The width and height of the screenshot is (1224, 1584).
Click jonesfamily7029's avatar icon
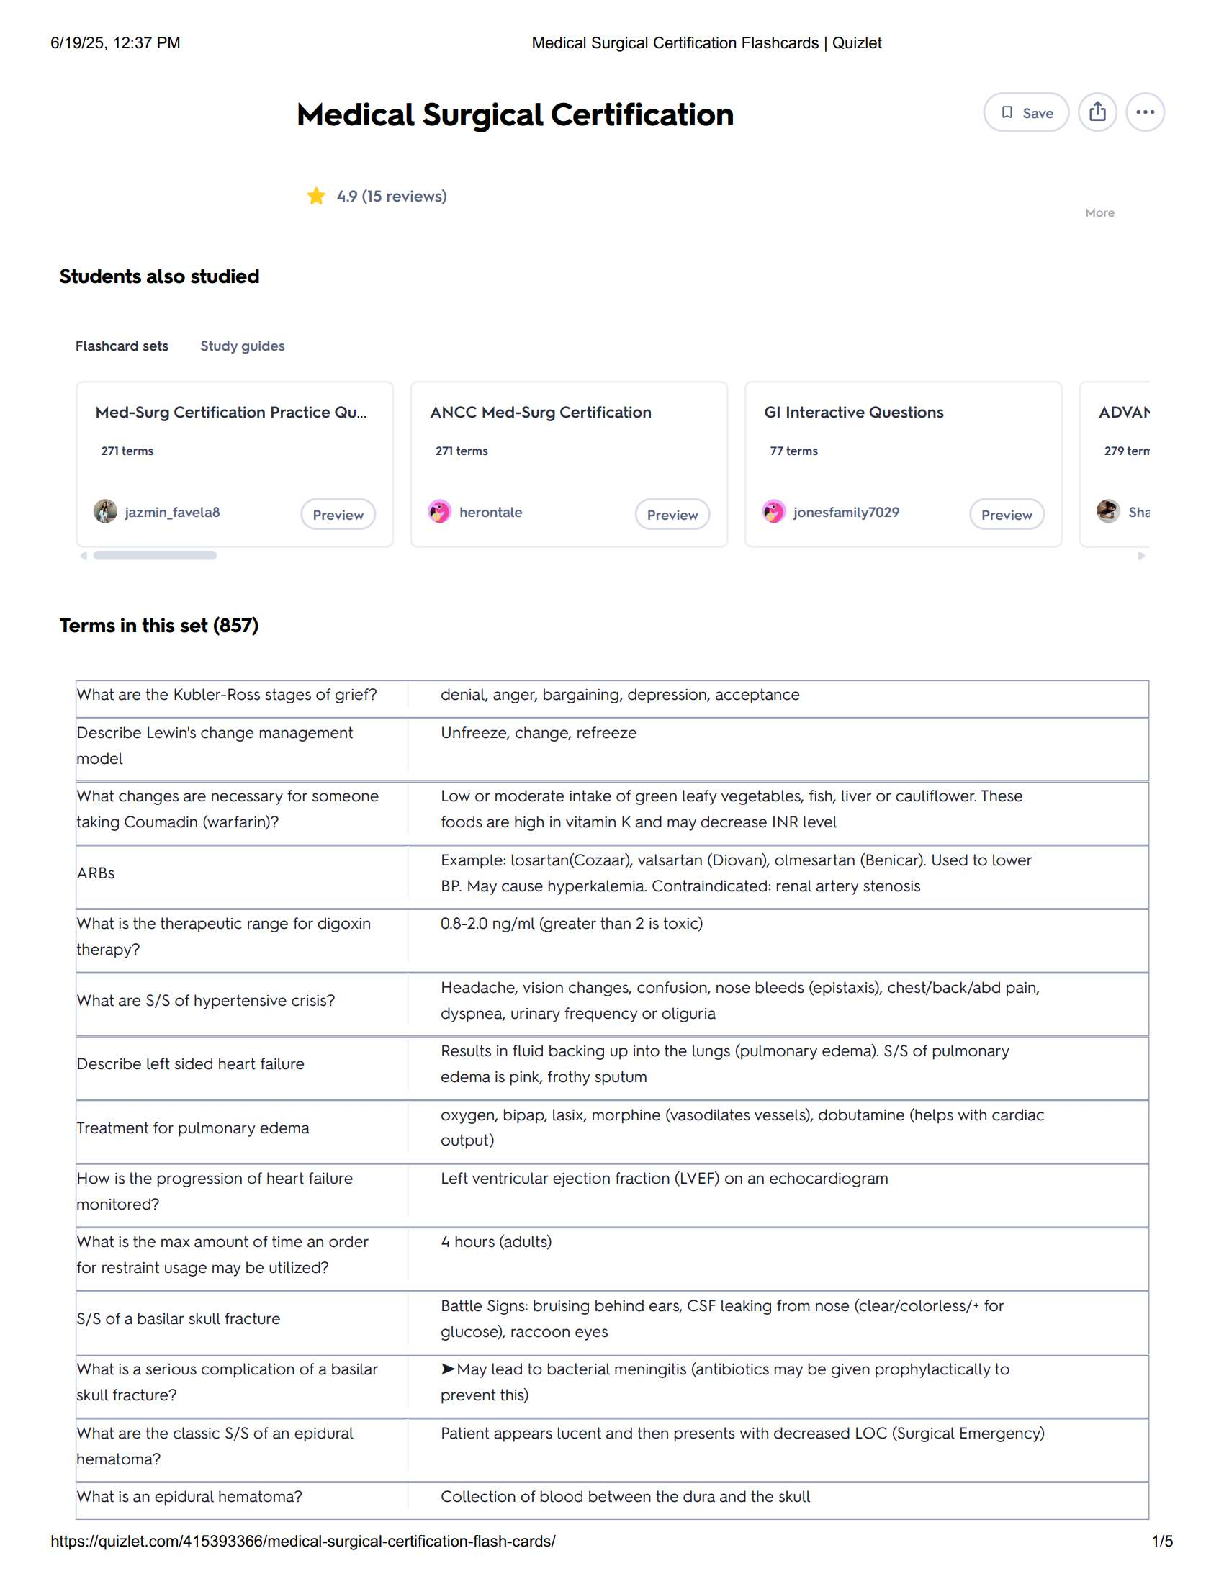point(774,512)
